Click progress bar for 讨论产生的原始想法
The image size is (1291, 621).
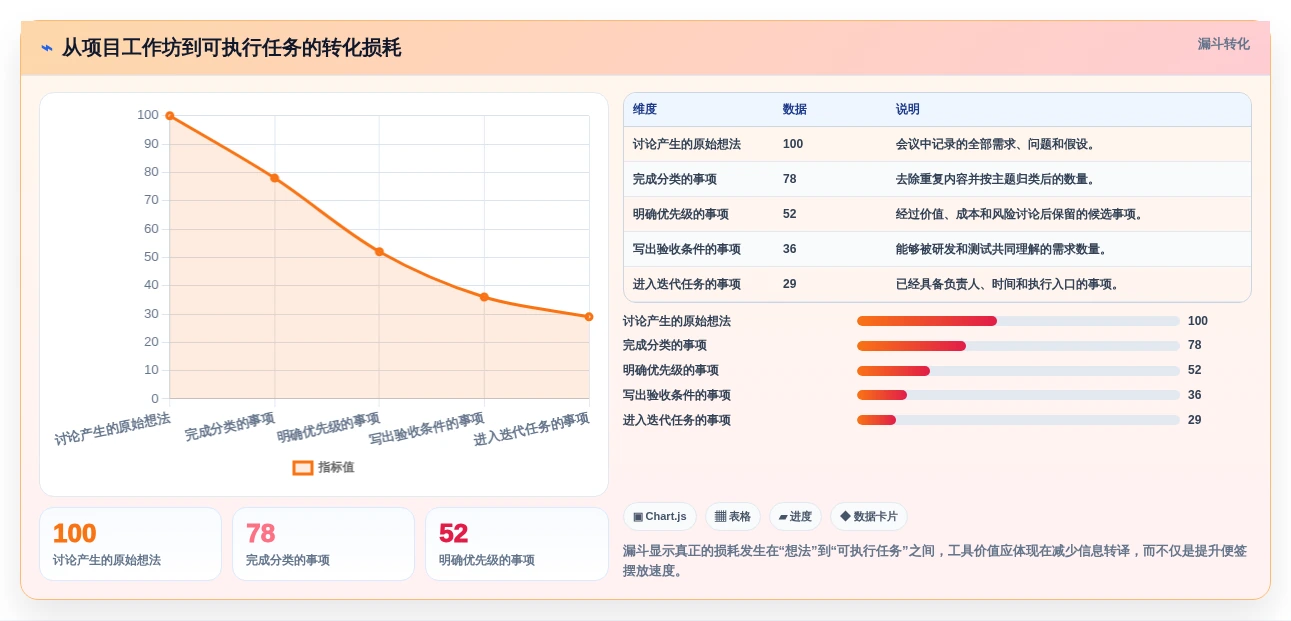coord(1018,321)
